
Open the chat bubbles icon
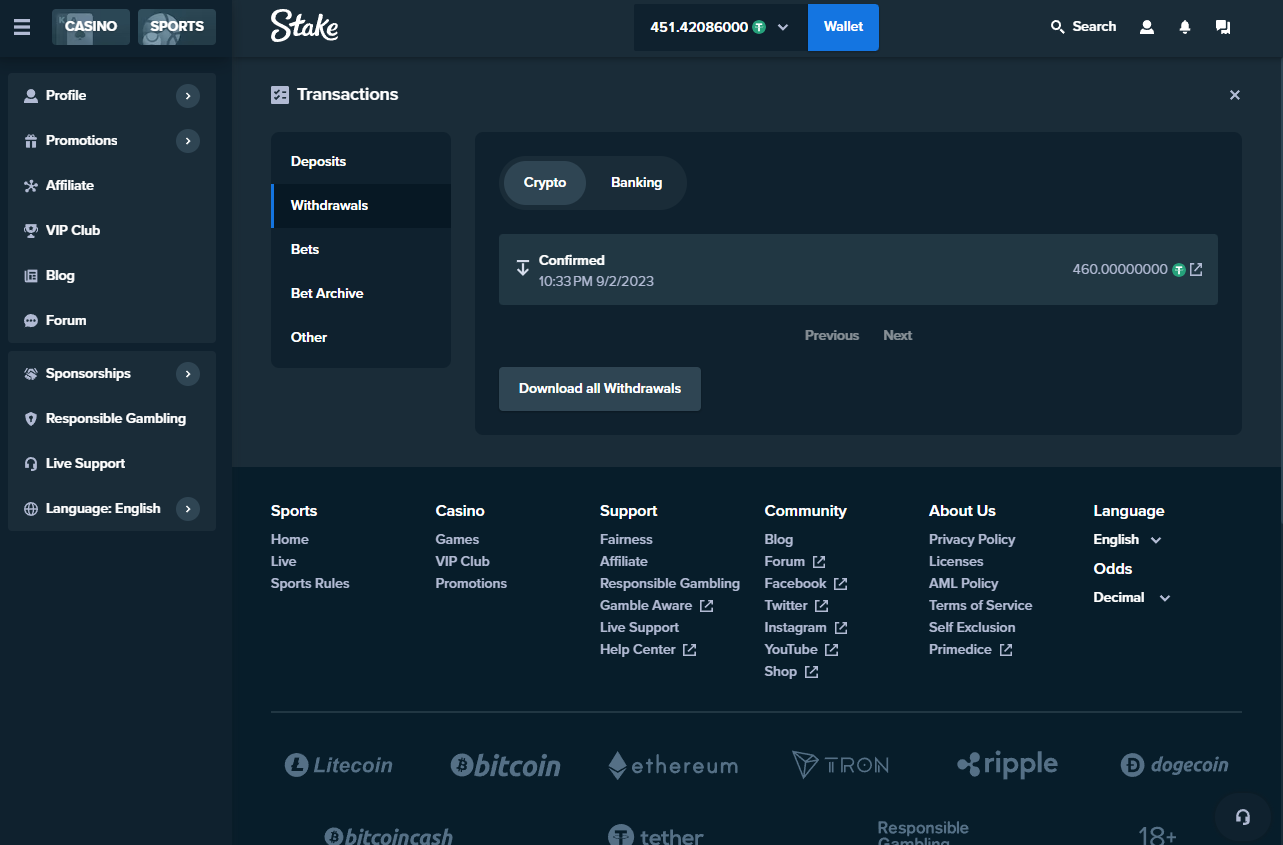pos(1223,27)
